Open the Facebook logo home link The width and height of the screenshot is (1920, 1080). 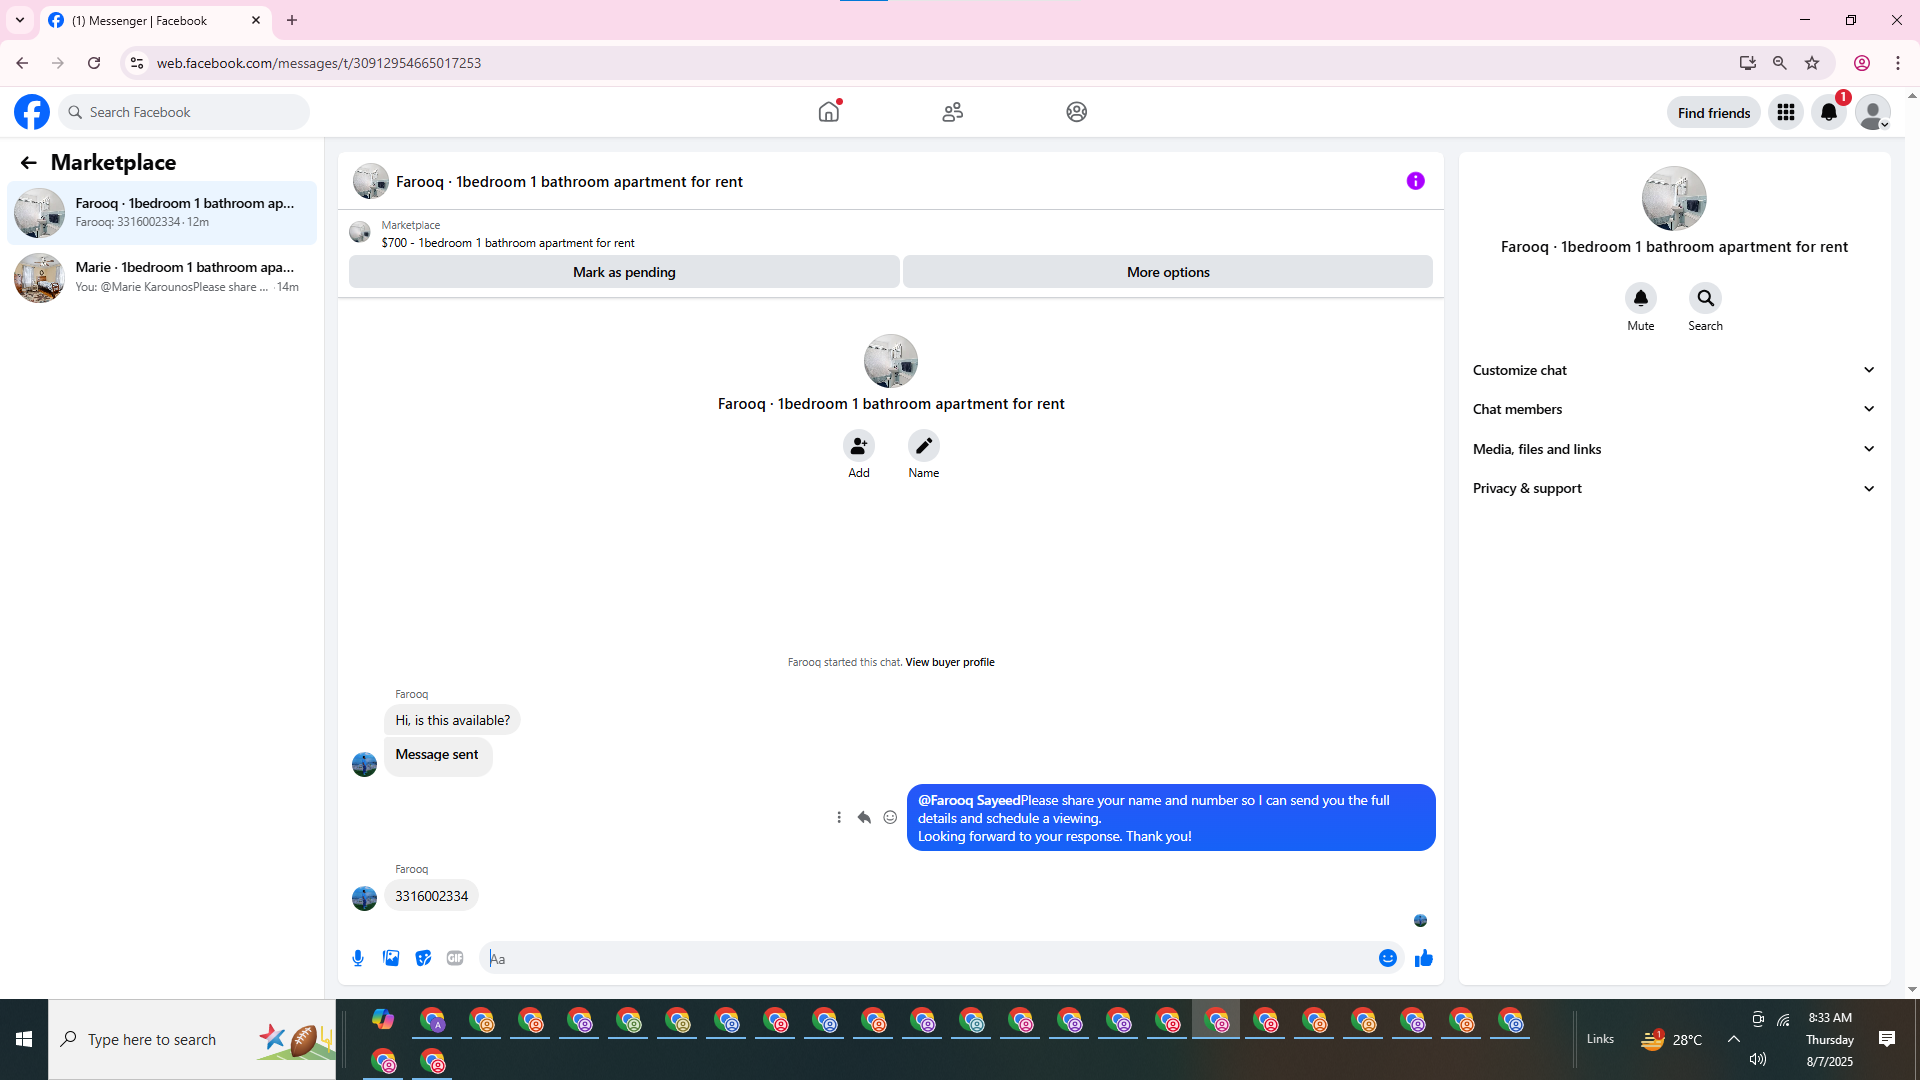coord(32,112)
